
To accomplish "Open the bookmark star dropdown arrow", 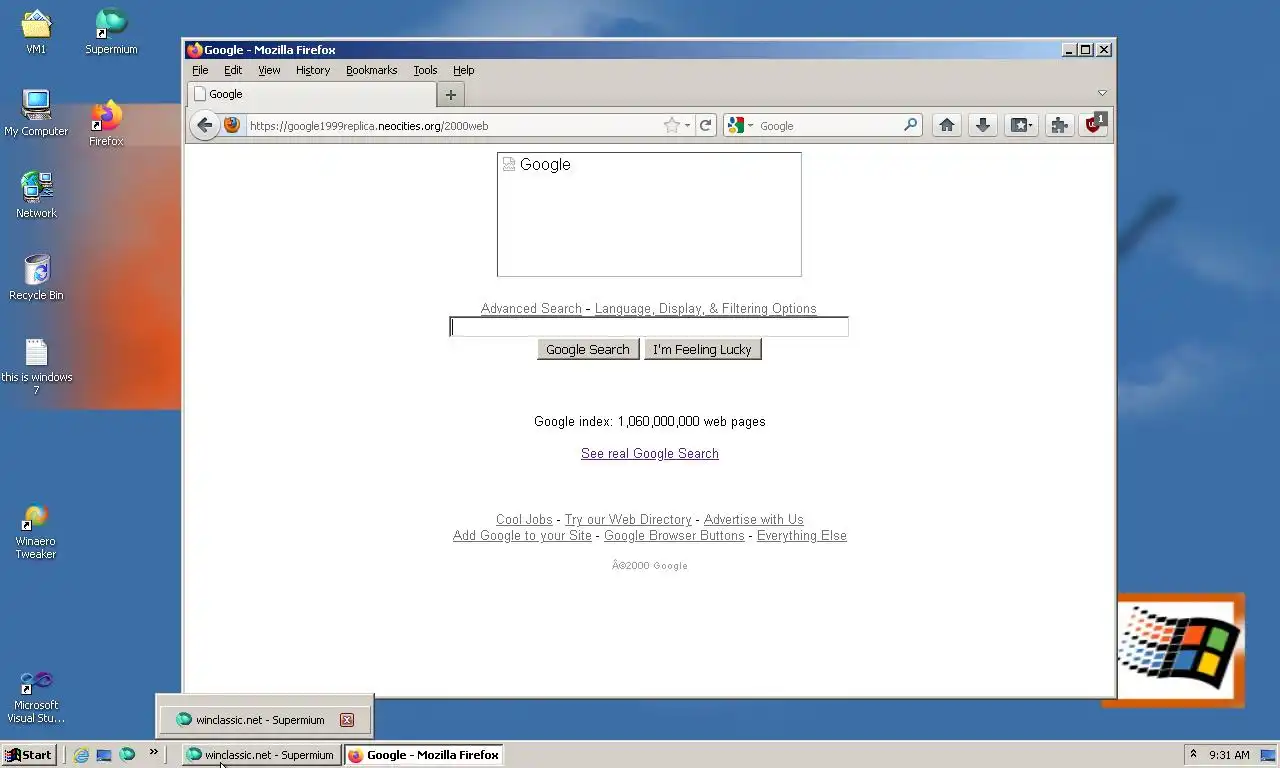I will [x=687, y=126].
